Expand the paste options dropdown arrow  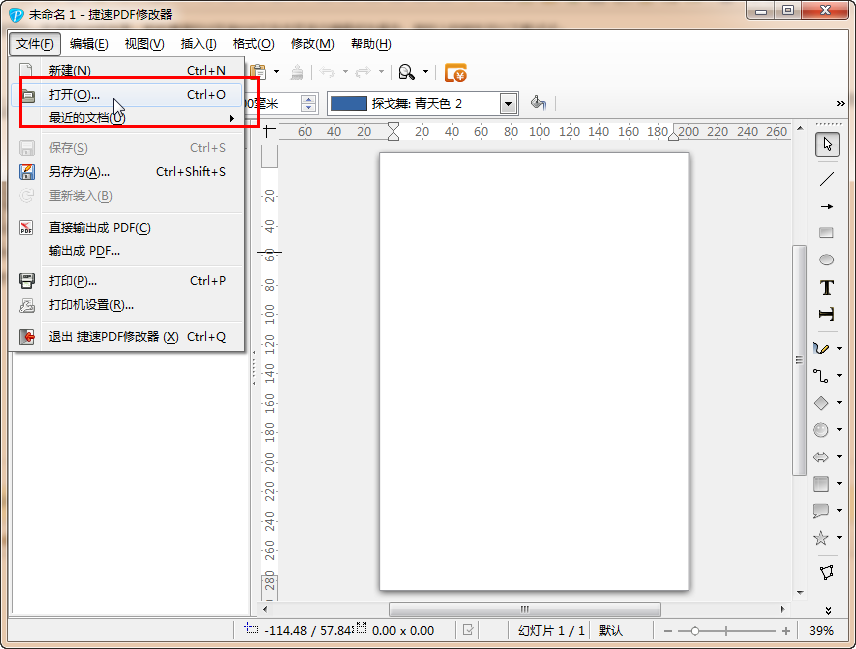pos(276,72)
